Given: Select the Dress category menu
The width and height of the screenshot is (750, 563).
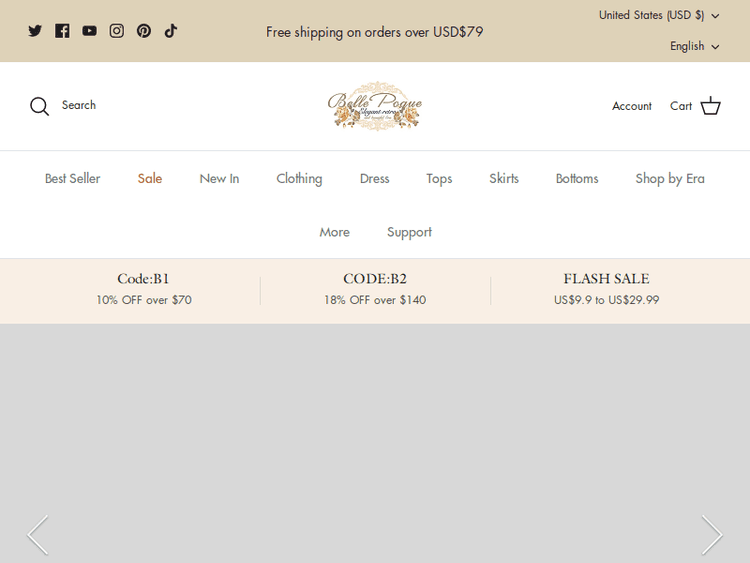Looking at the screenshot, I should [x=374, y=178].
